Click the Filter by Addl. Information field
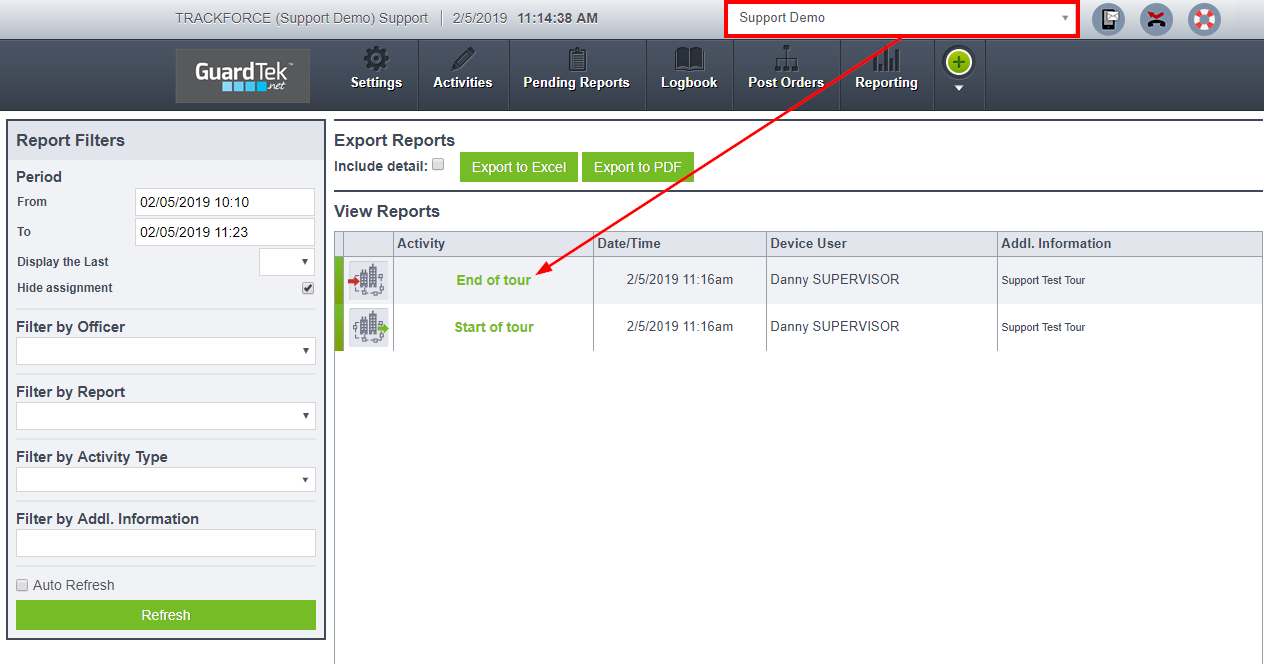Image resolution: width=1264 pixels, height=664 pixels. (165, 543)
